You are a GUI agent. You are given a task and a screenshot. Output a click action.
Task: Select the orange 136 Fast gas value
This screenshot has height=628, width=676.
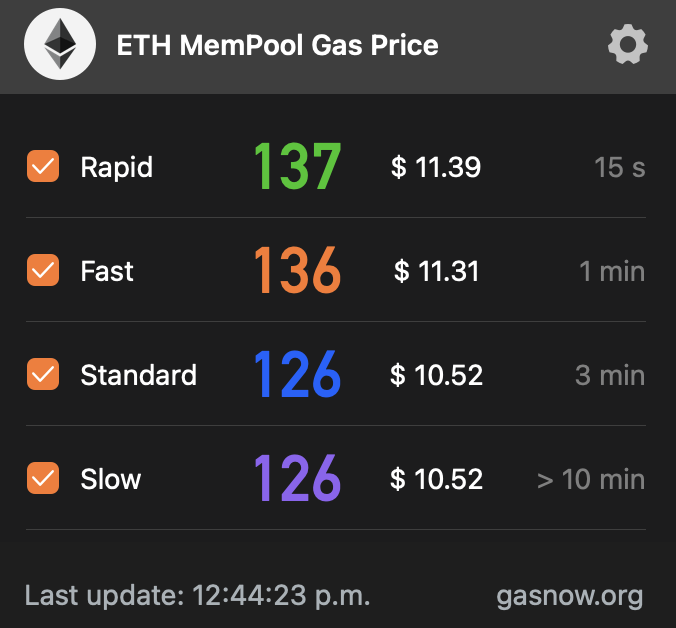coord(297,270)
